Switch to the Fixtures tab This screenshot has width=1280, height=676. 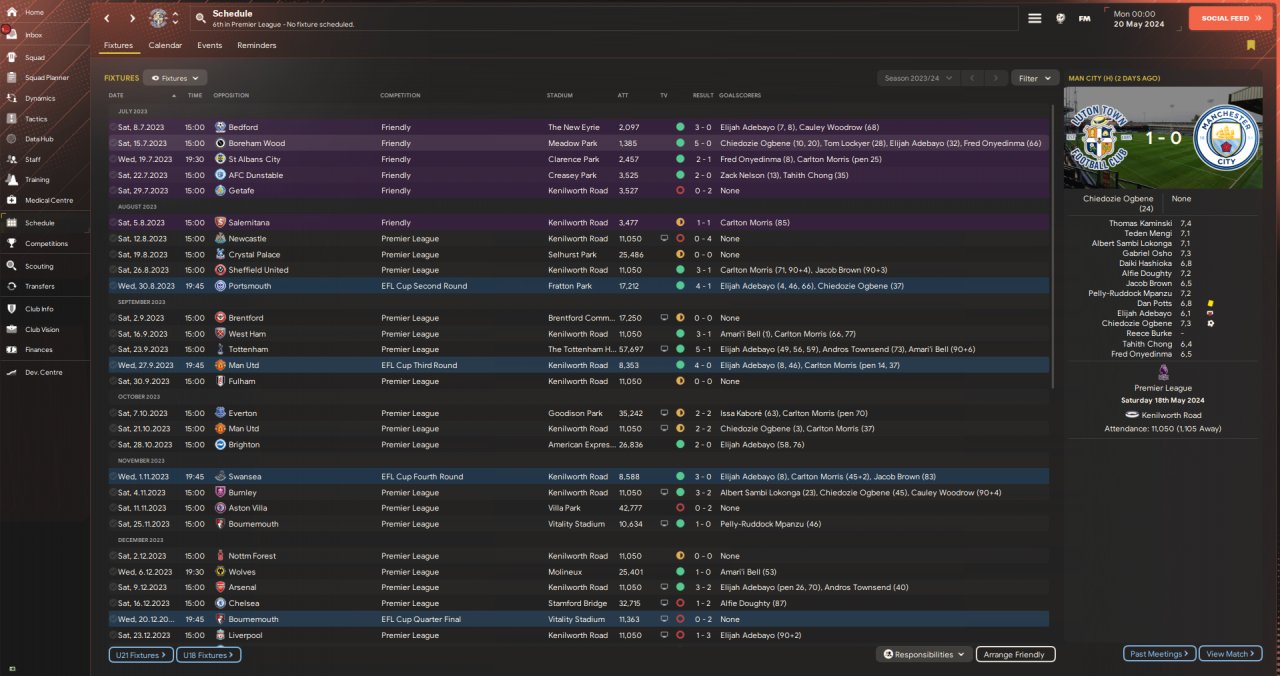tap(118, 45)
